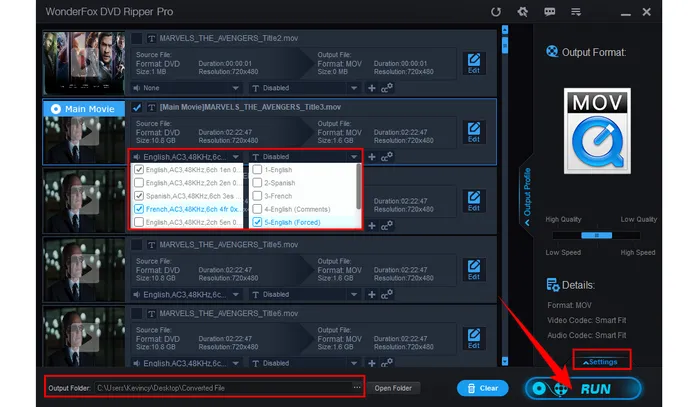700x407 pixels.
Task: Click the refresh icon in title bar
Action: 496,12
